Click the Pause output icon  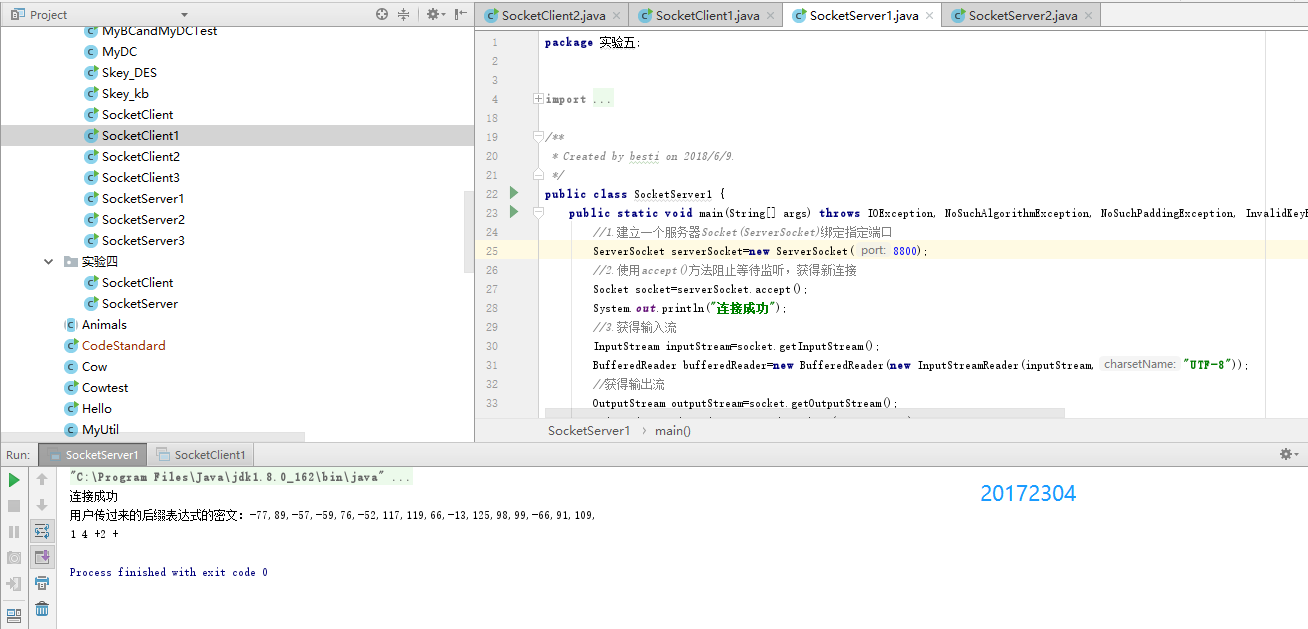(14, 532)
